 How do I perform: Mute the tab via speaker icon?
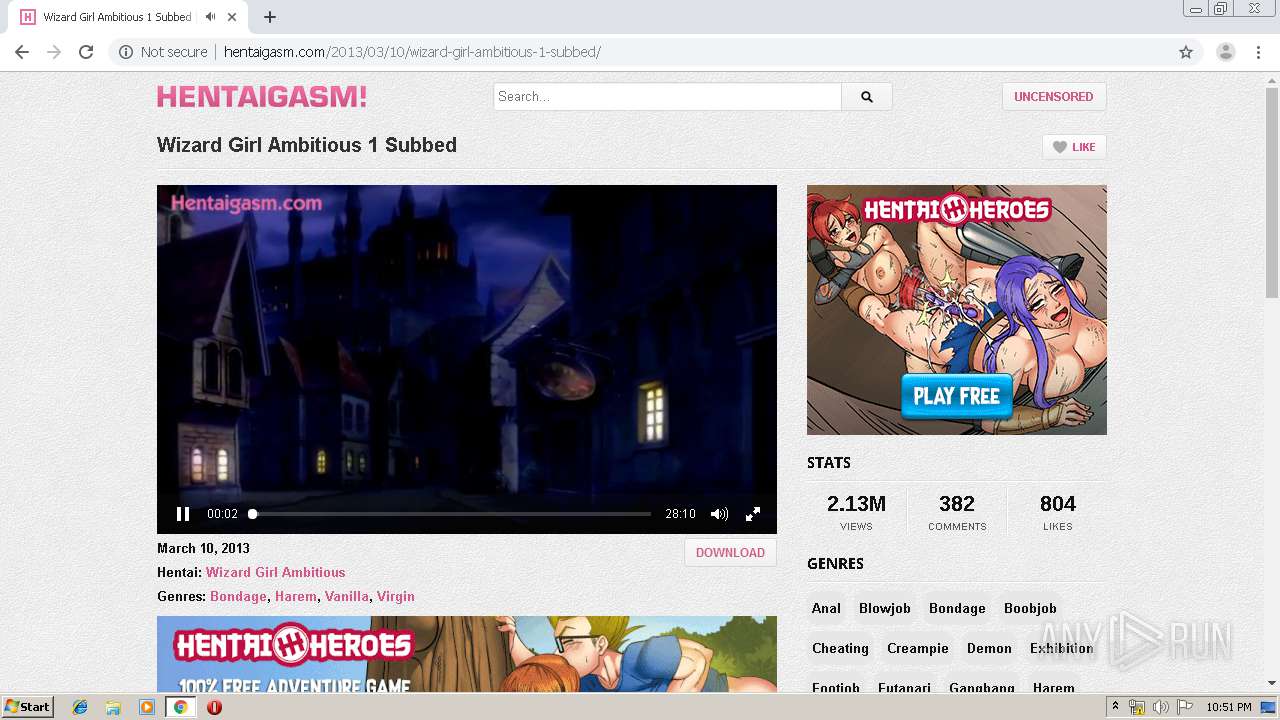tap(210, 17)
